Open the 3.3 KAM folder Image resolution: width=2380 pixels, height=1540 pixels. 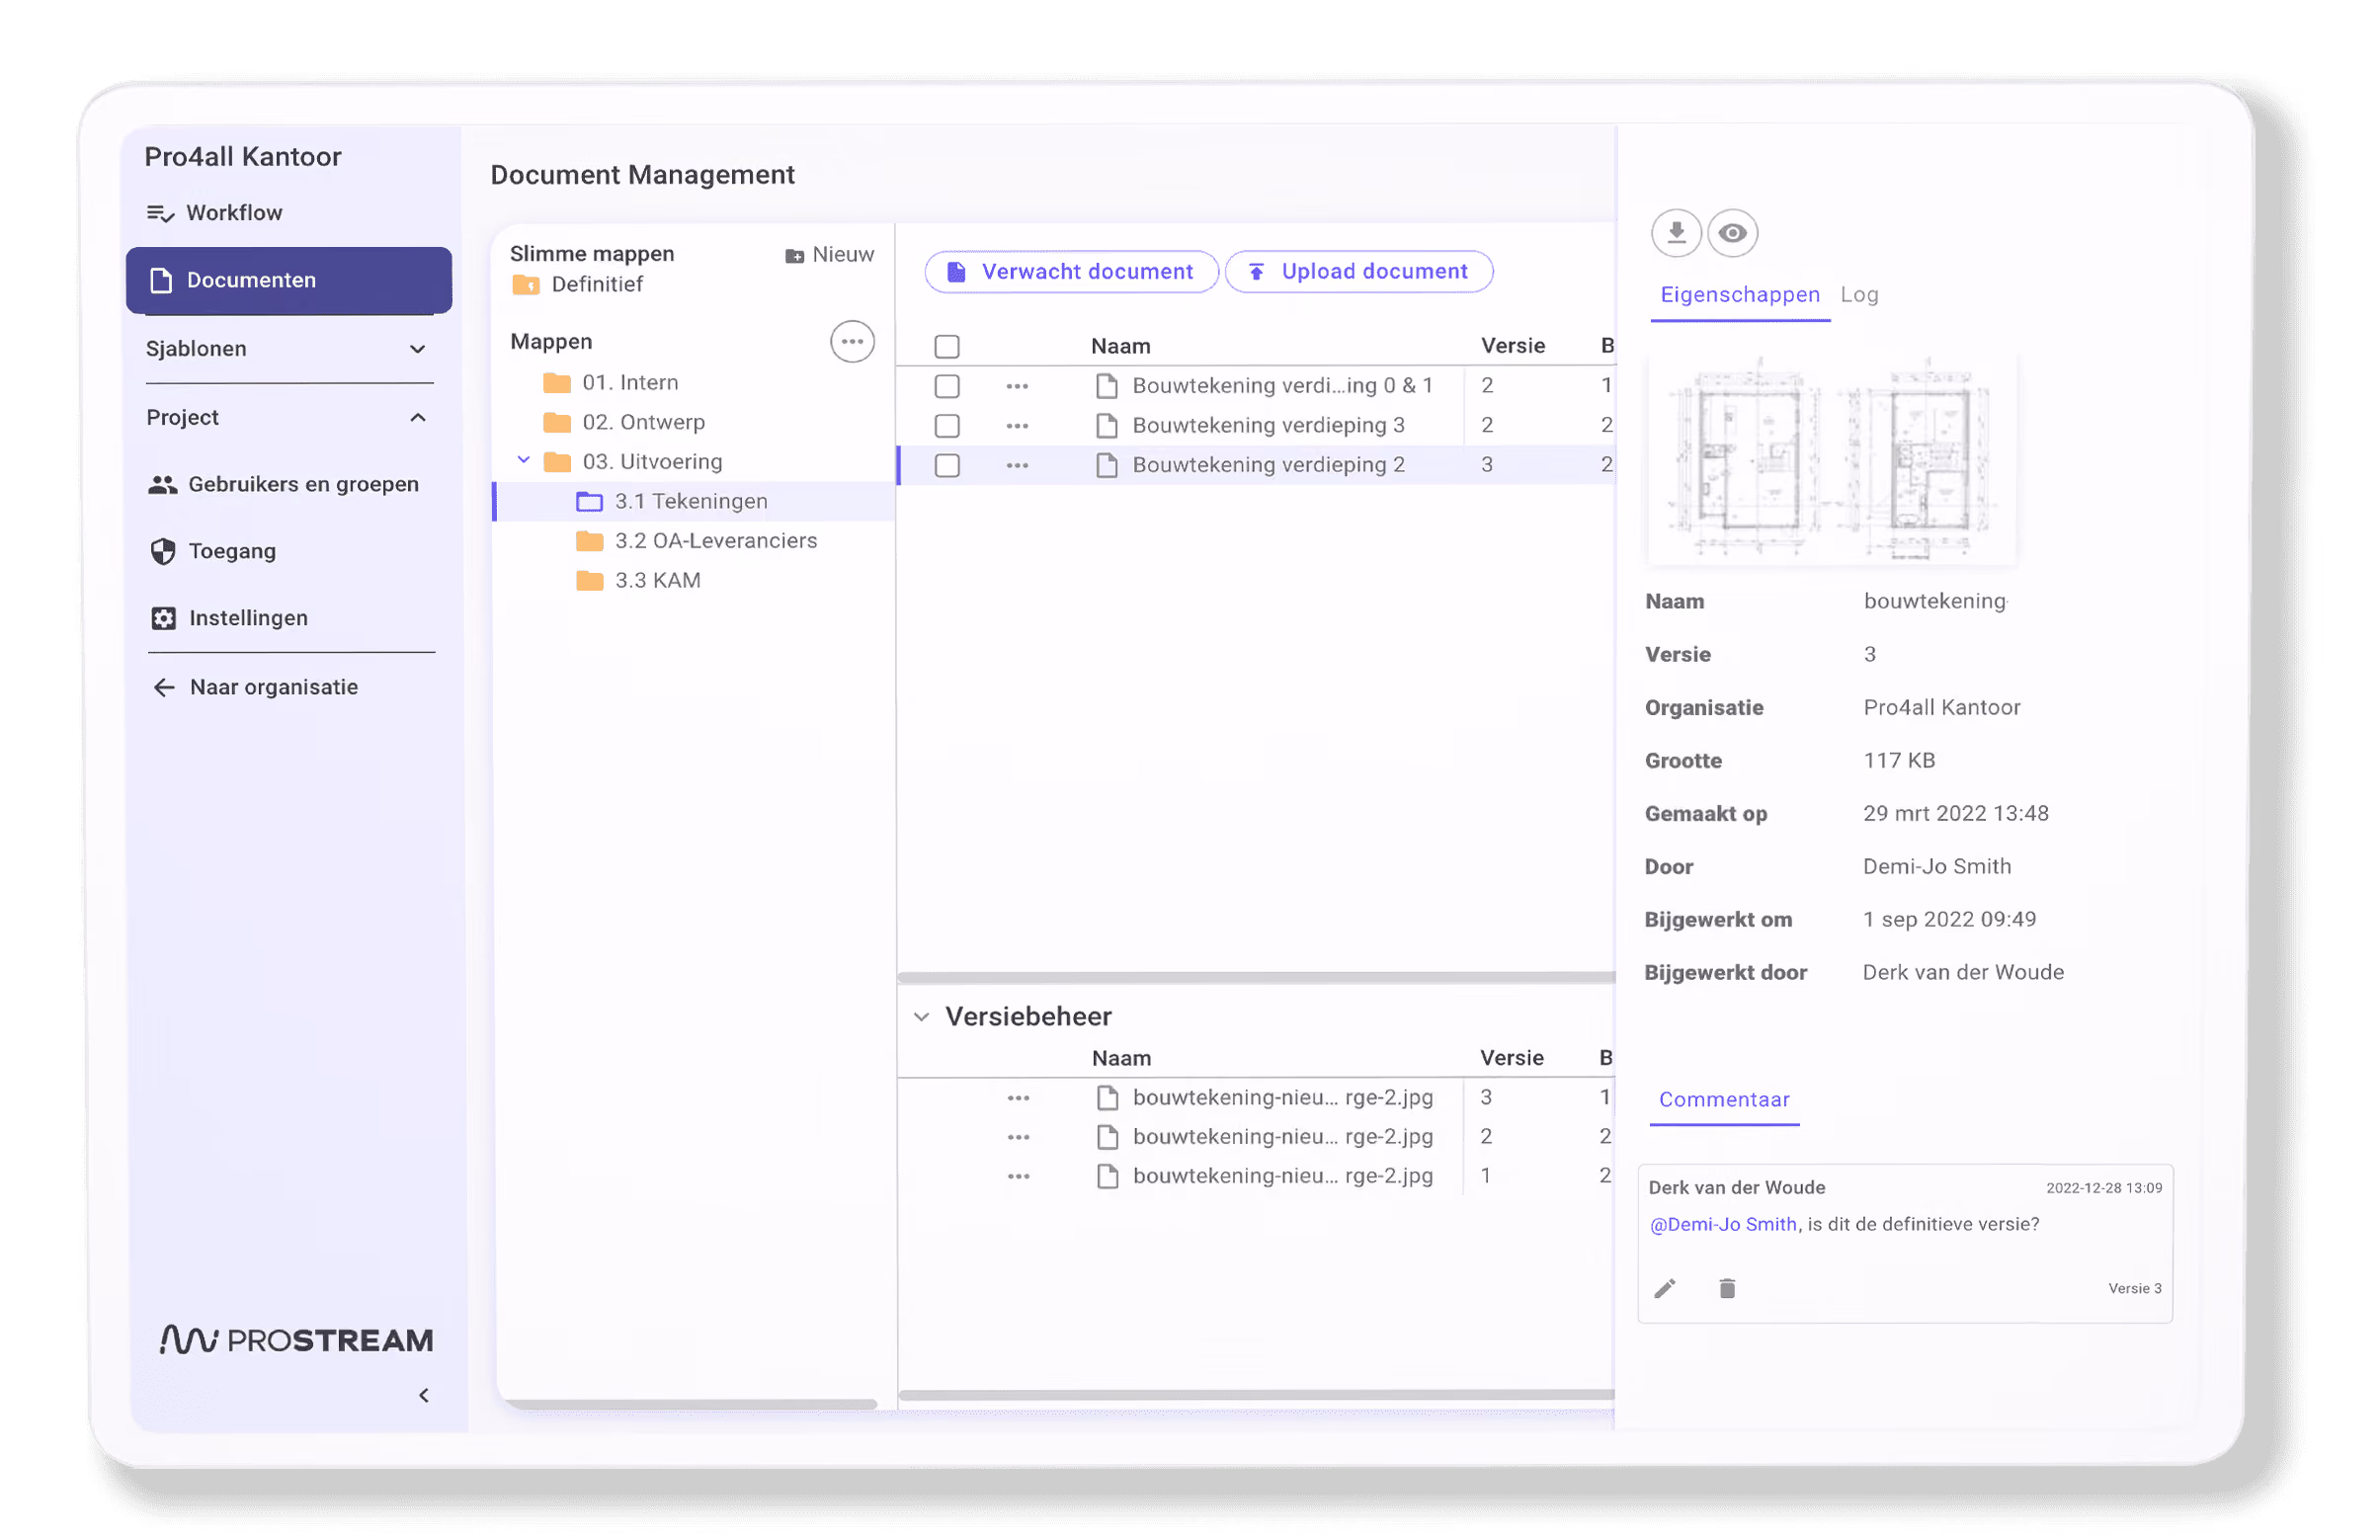point(639,580)
